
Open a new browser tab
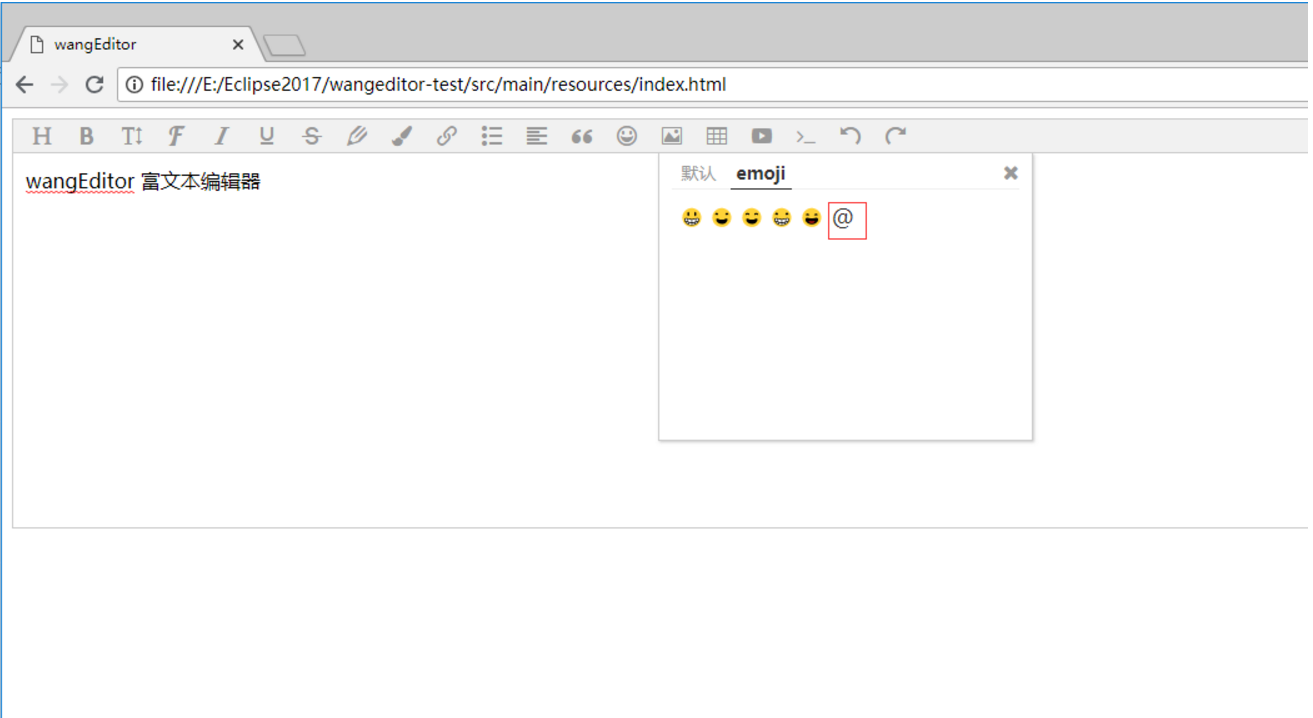point(284,46)
